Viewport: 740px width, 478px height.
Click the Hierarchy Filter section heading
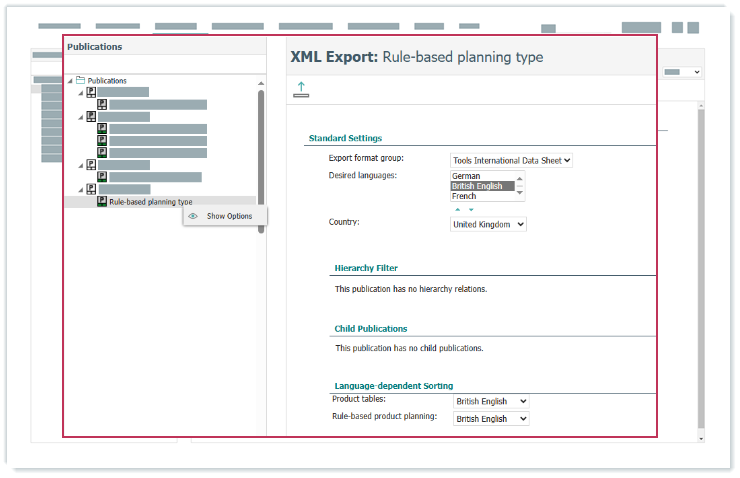pos(366,268)
